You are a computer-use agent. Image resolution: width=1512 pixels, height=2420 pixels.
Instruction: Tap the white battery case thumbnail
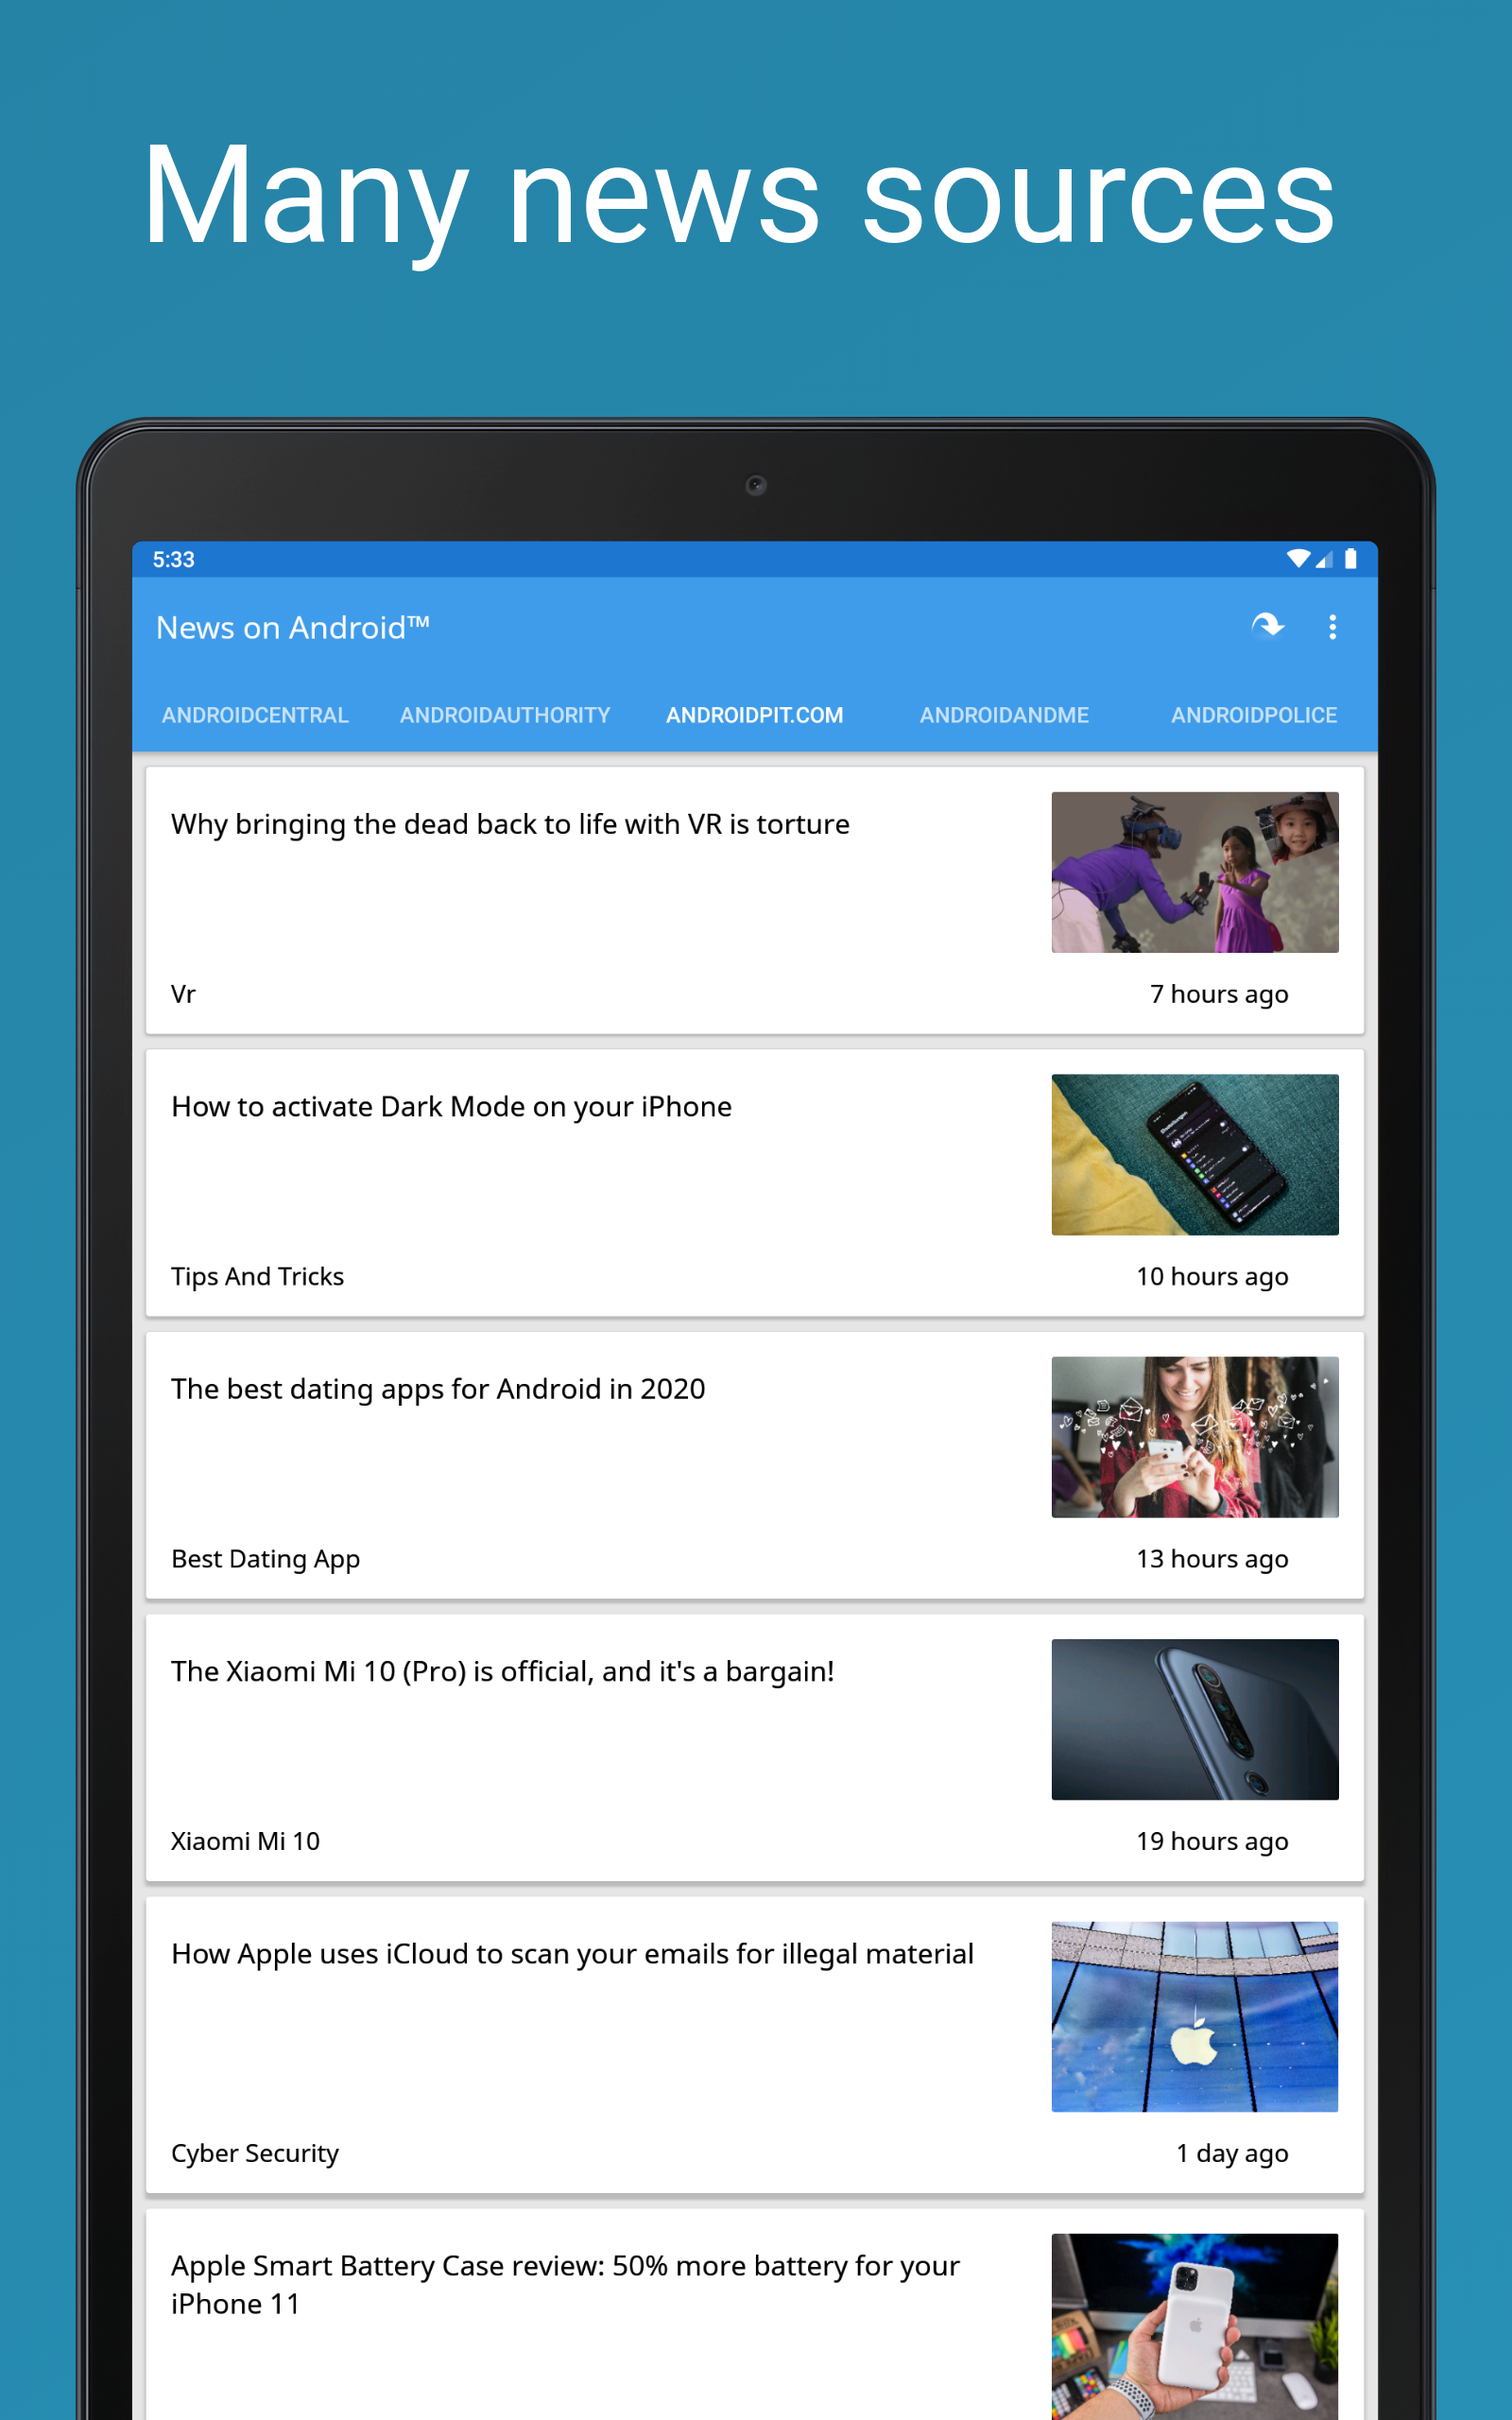point(1194,2326)
